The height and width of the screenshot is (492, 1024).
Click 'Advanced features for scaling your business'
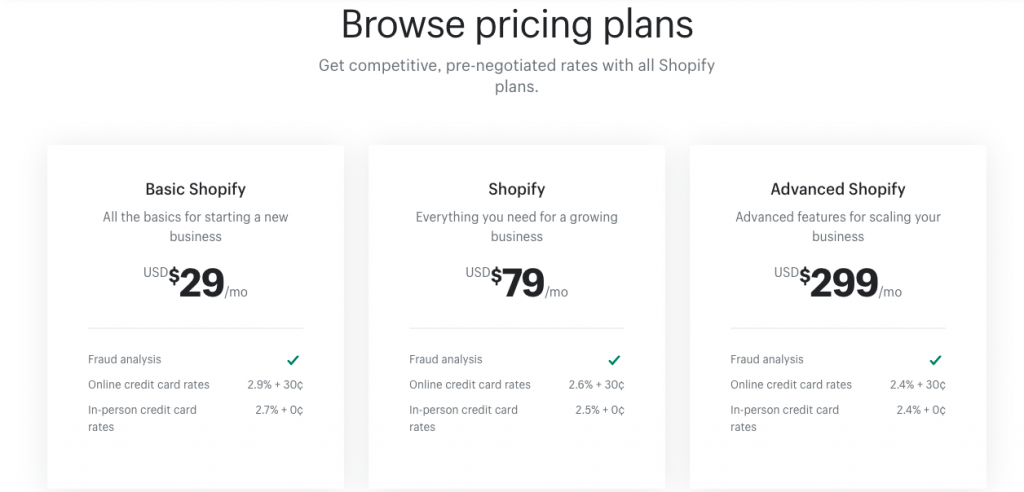(x=838, y=227)
